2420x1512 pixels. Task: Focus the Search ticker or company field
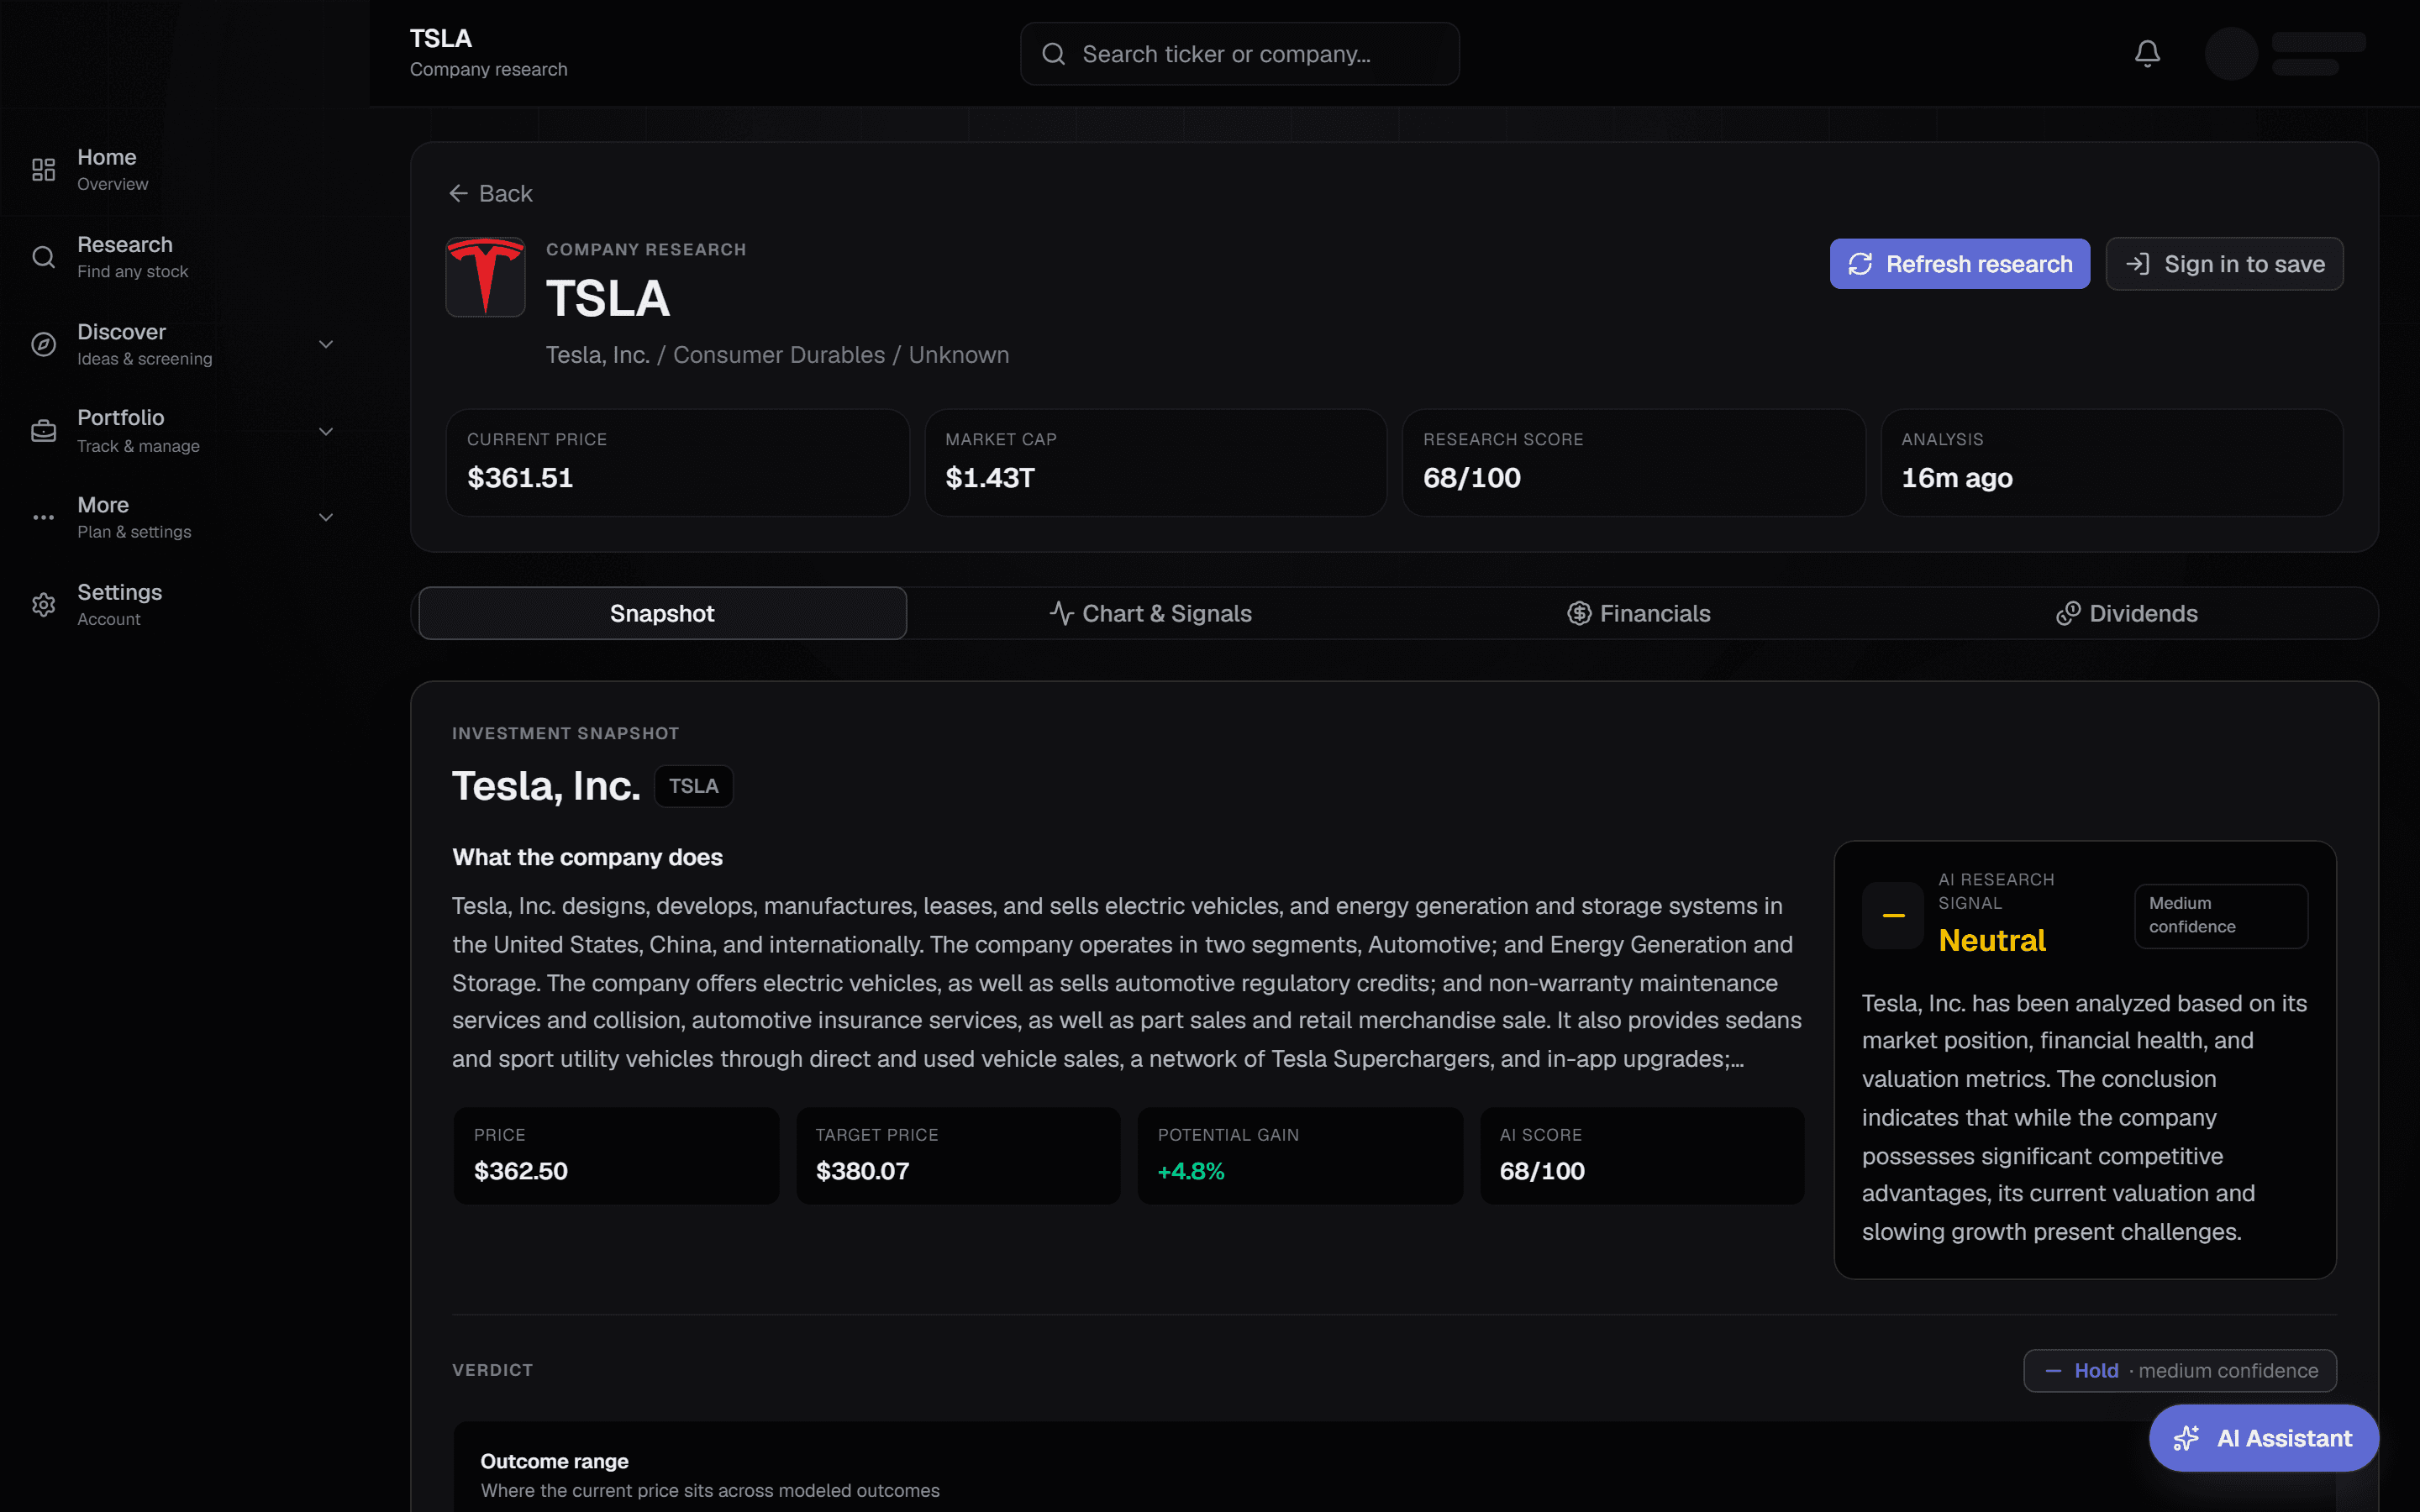1240,54
